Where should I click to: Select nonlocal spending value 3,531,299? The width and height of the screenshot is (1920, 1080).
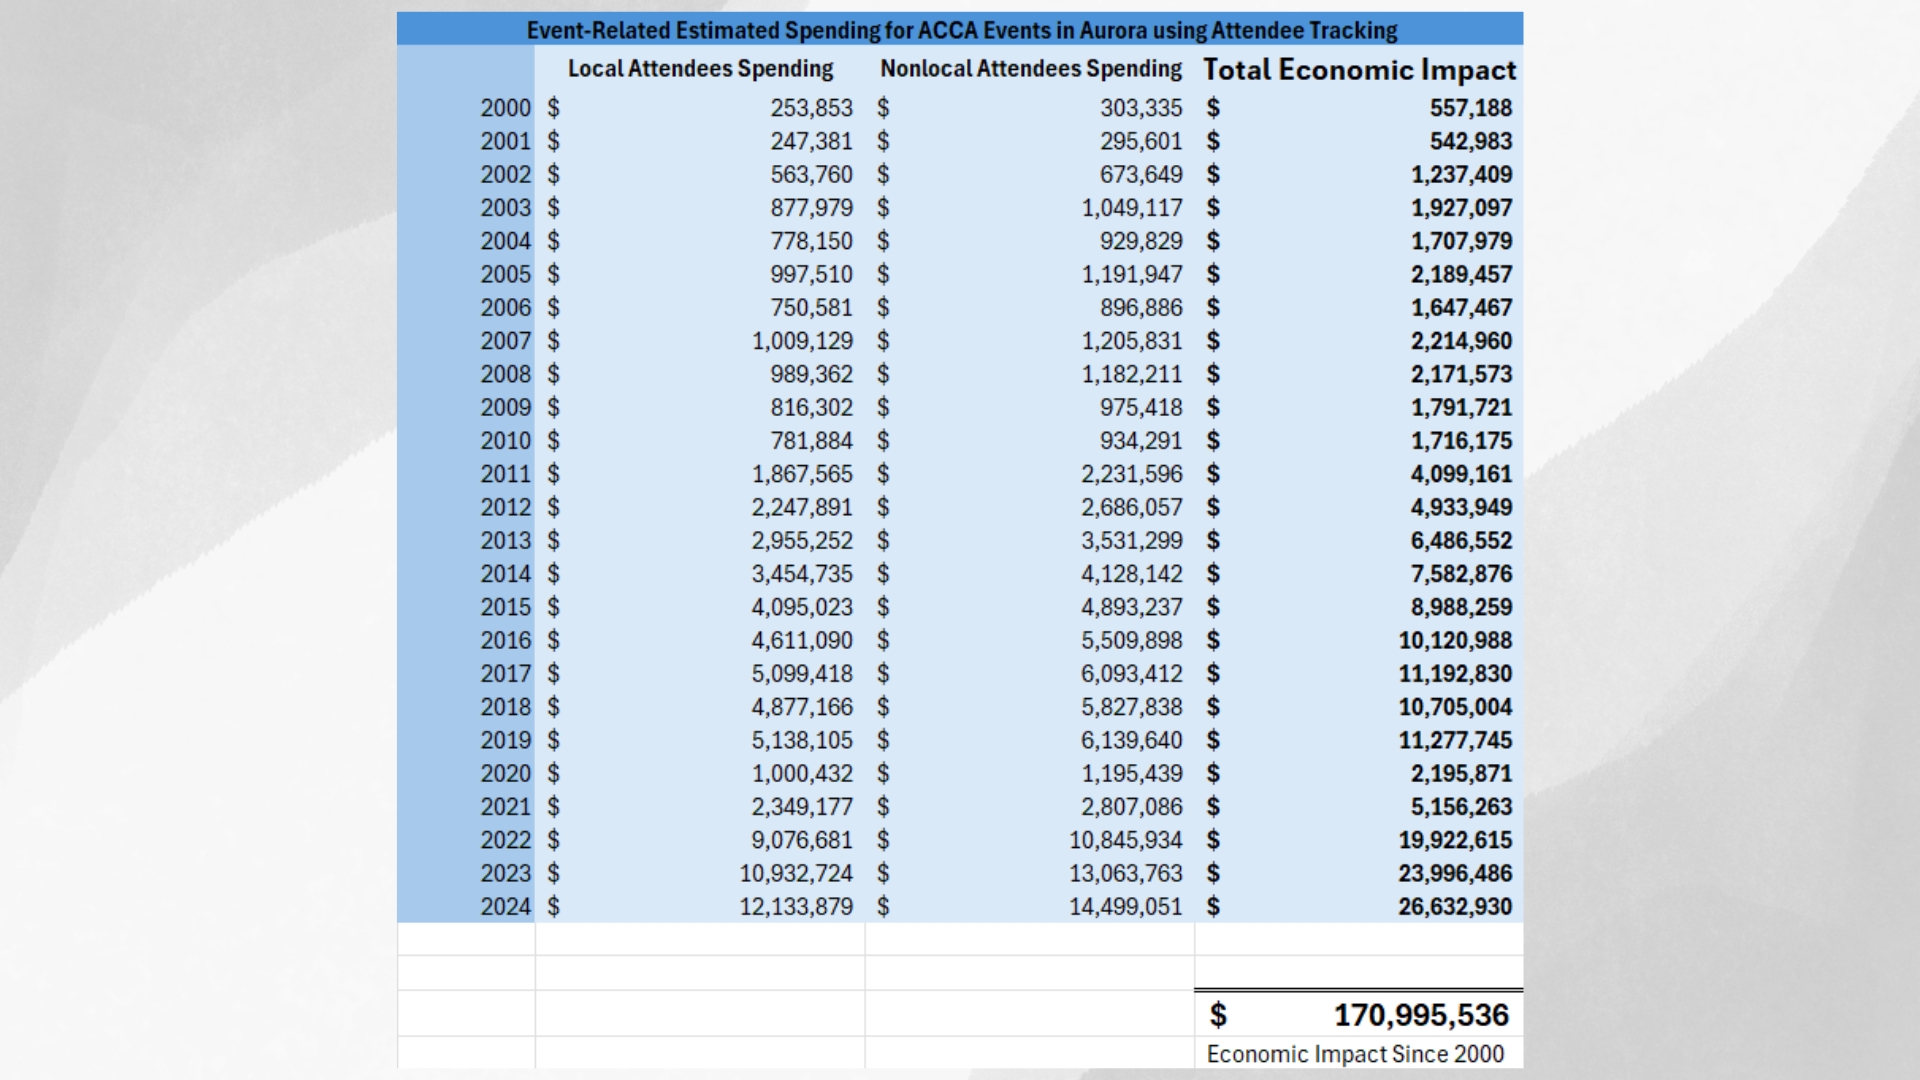click(1132, 540)
